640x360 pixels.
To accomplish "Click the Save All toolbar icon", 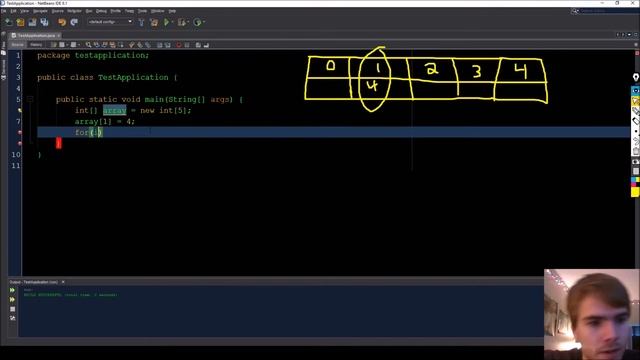I will pos(44,22).
